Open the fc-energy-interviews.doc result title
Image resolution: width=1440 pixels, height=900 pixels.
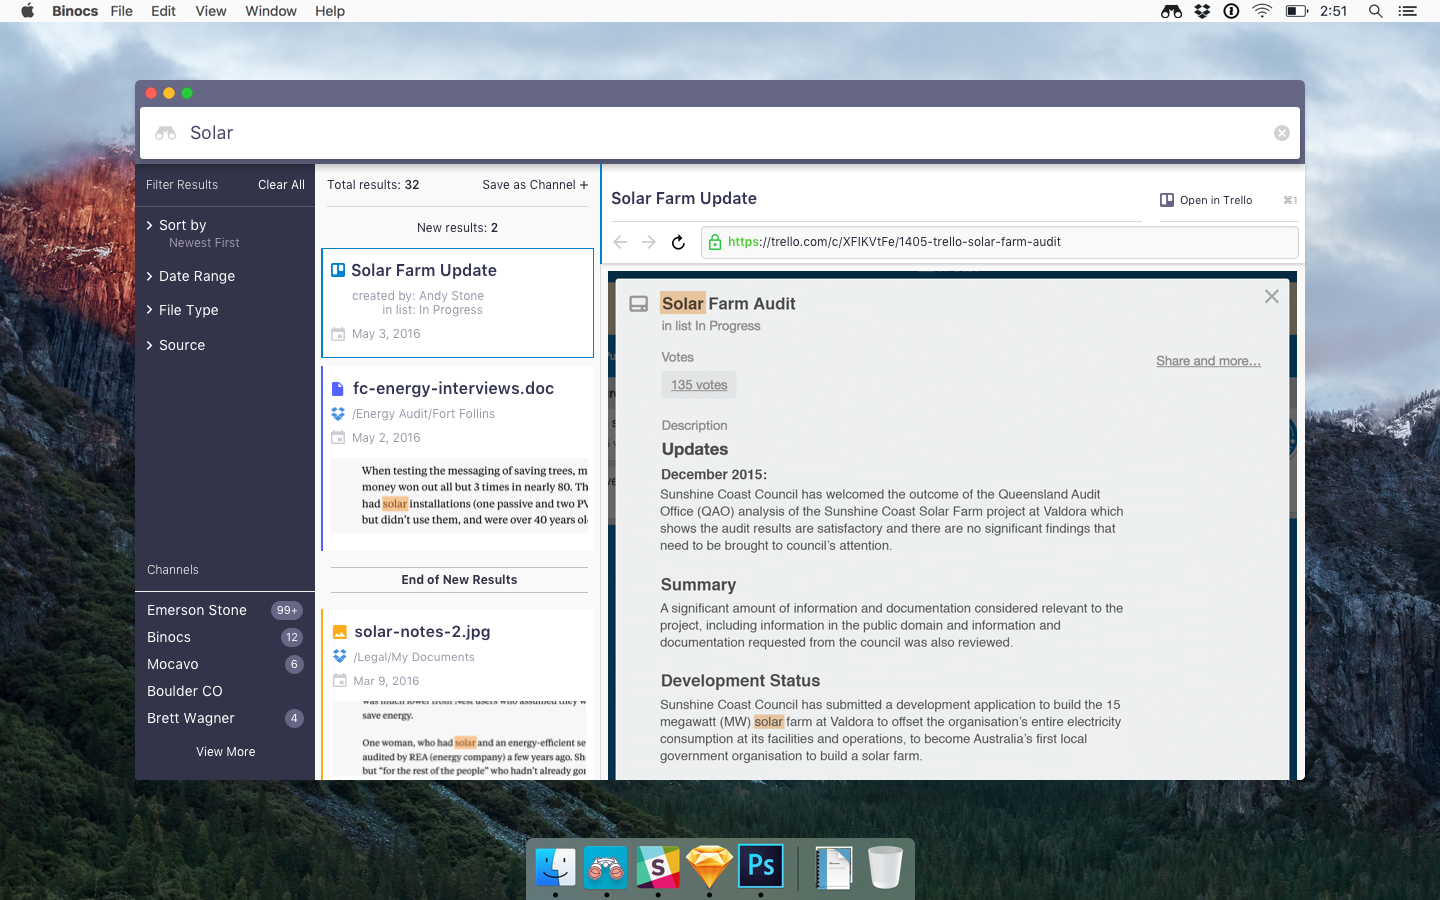pos(453,388)
